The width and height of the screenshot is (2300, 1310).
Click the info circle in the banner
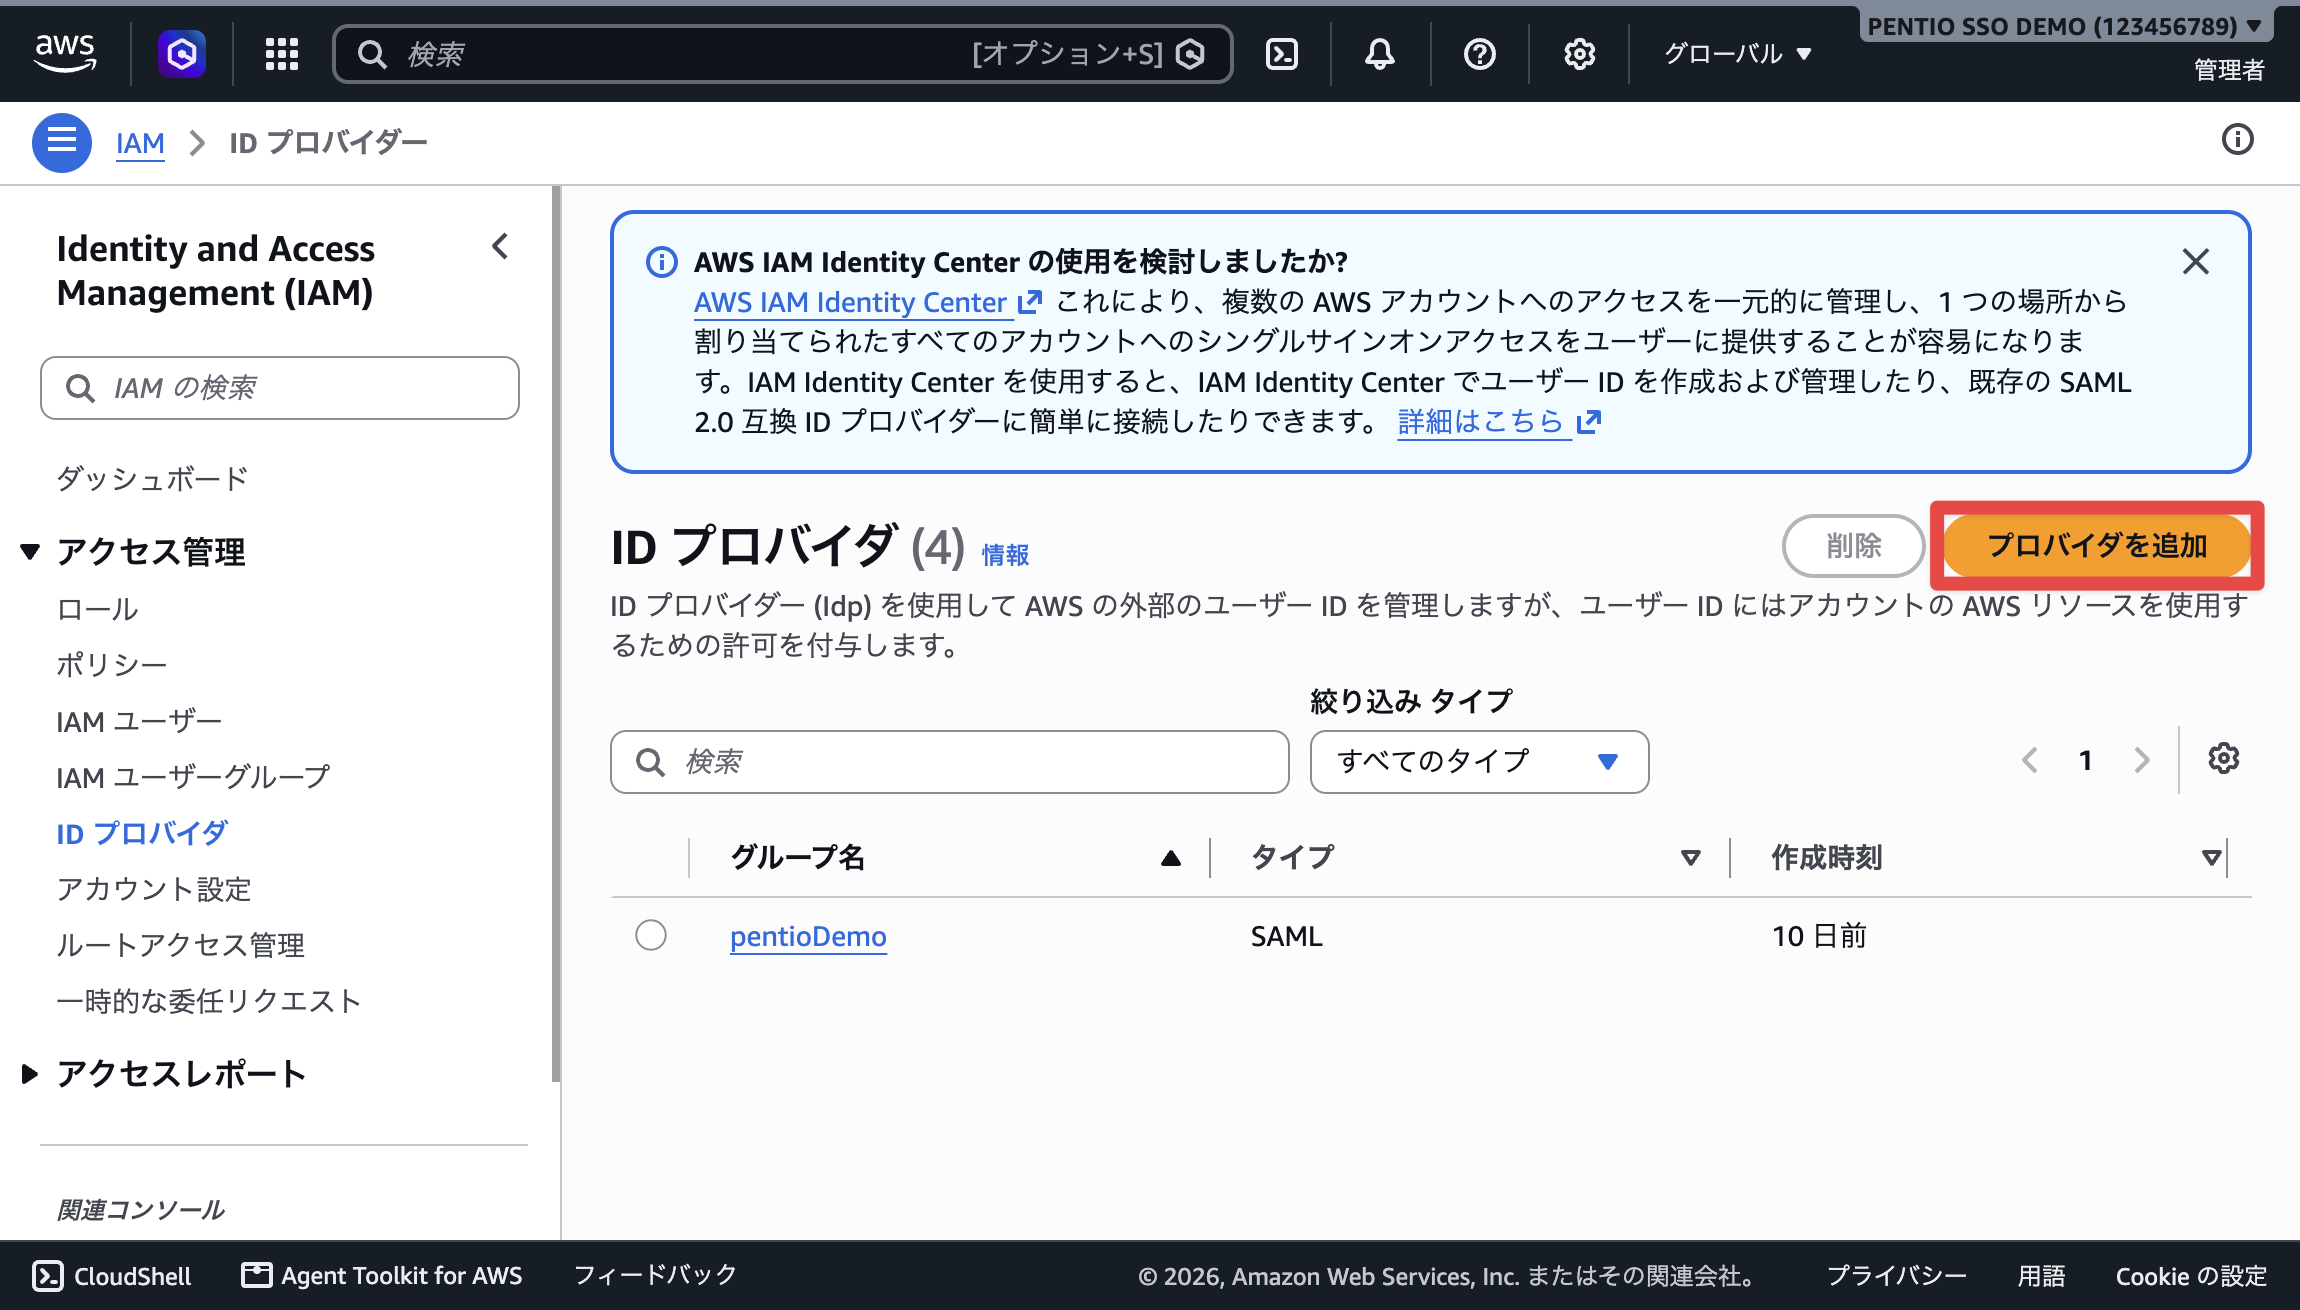point(662,262)
